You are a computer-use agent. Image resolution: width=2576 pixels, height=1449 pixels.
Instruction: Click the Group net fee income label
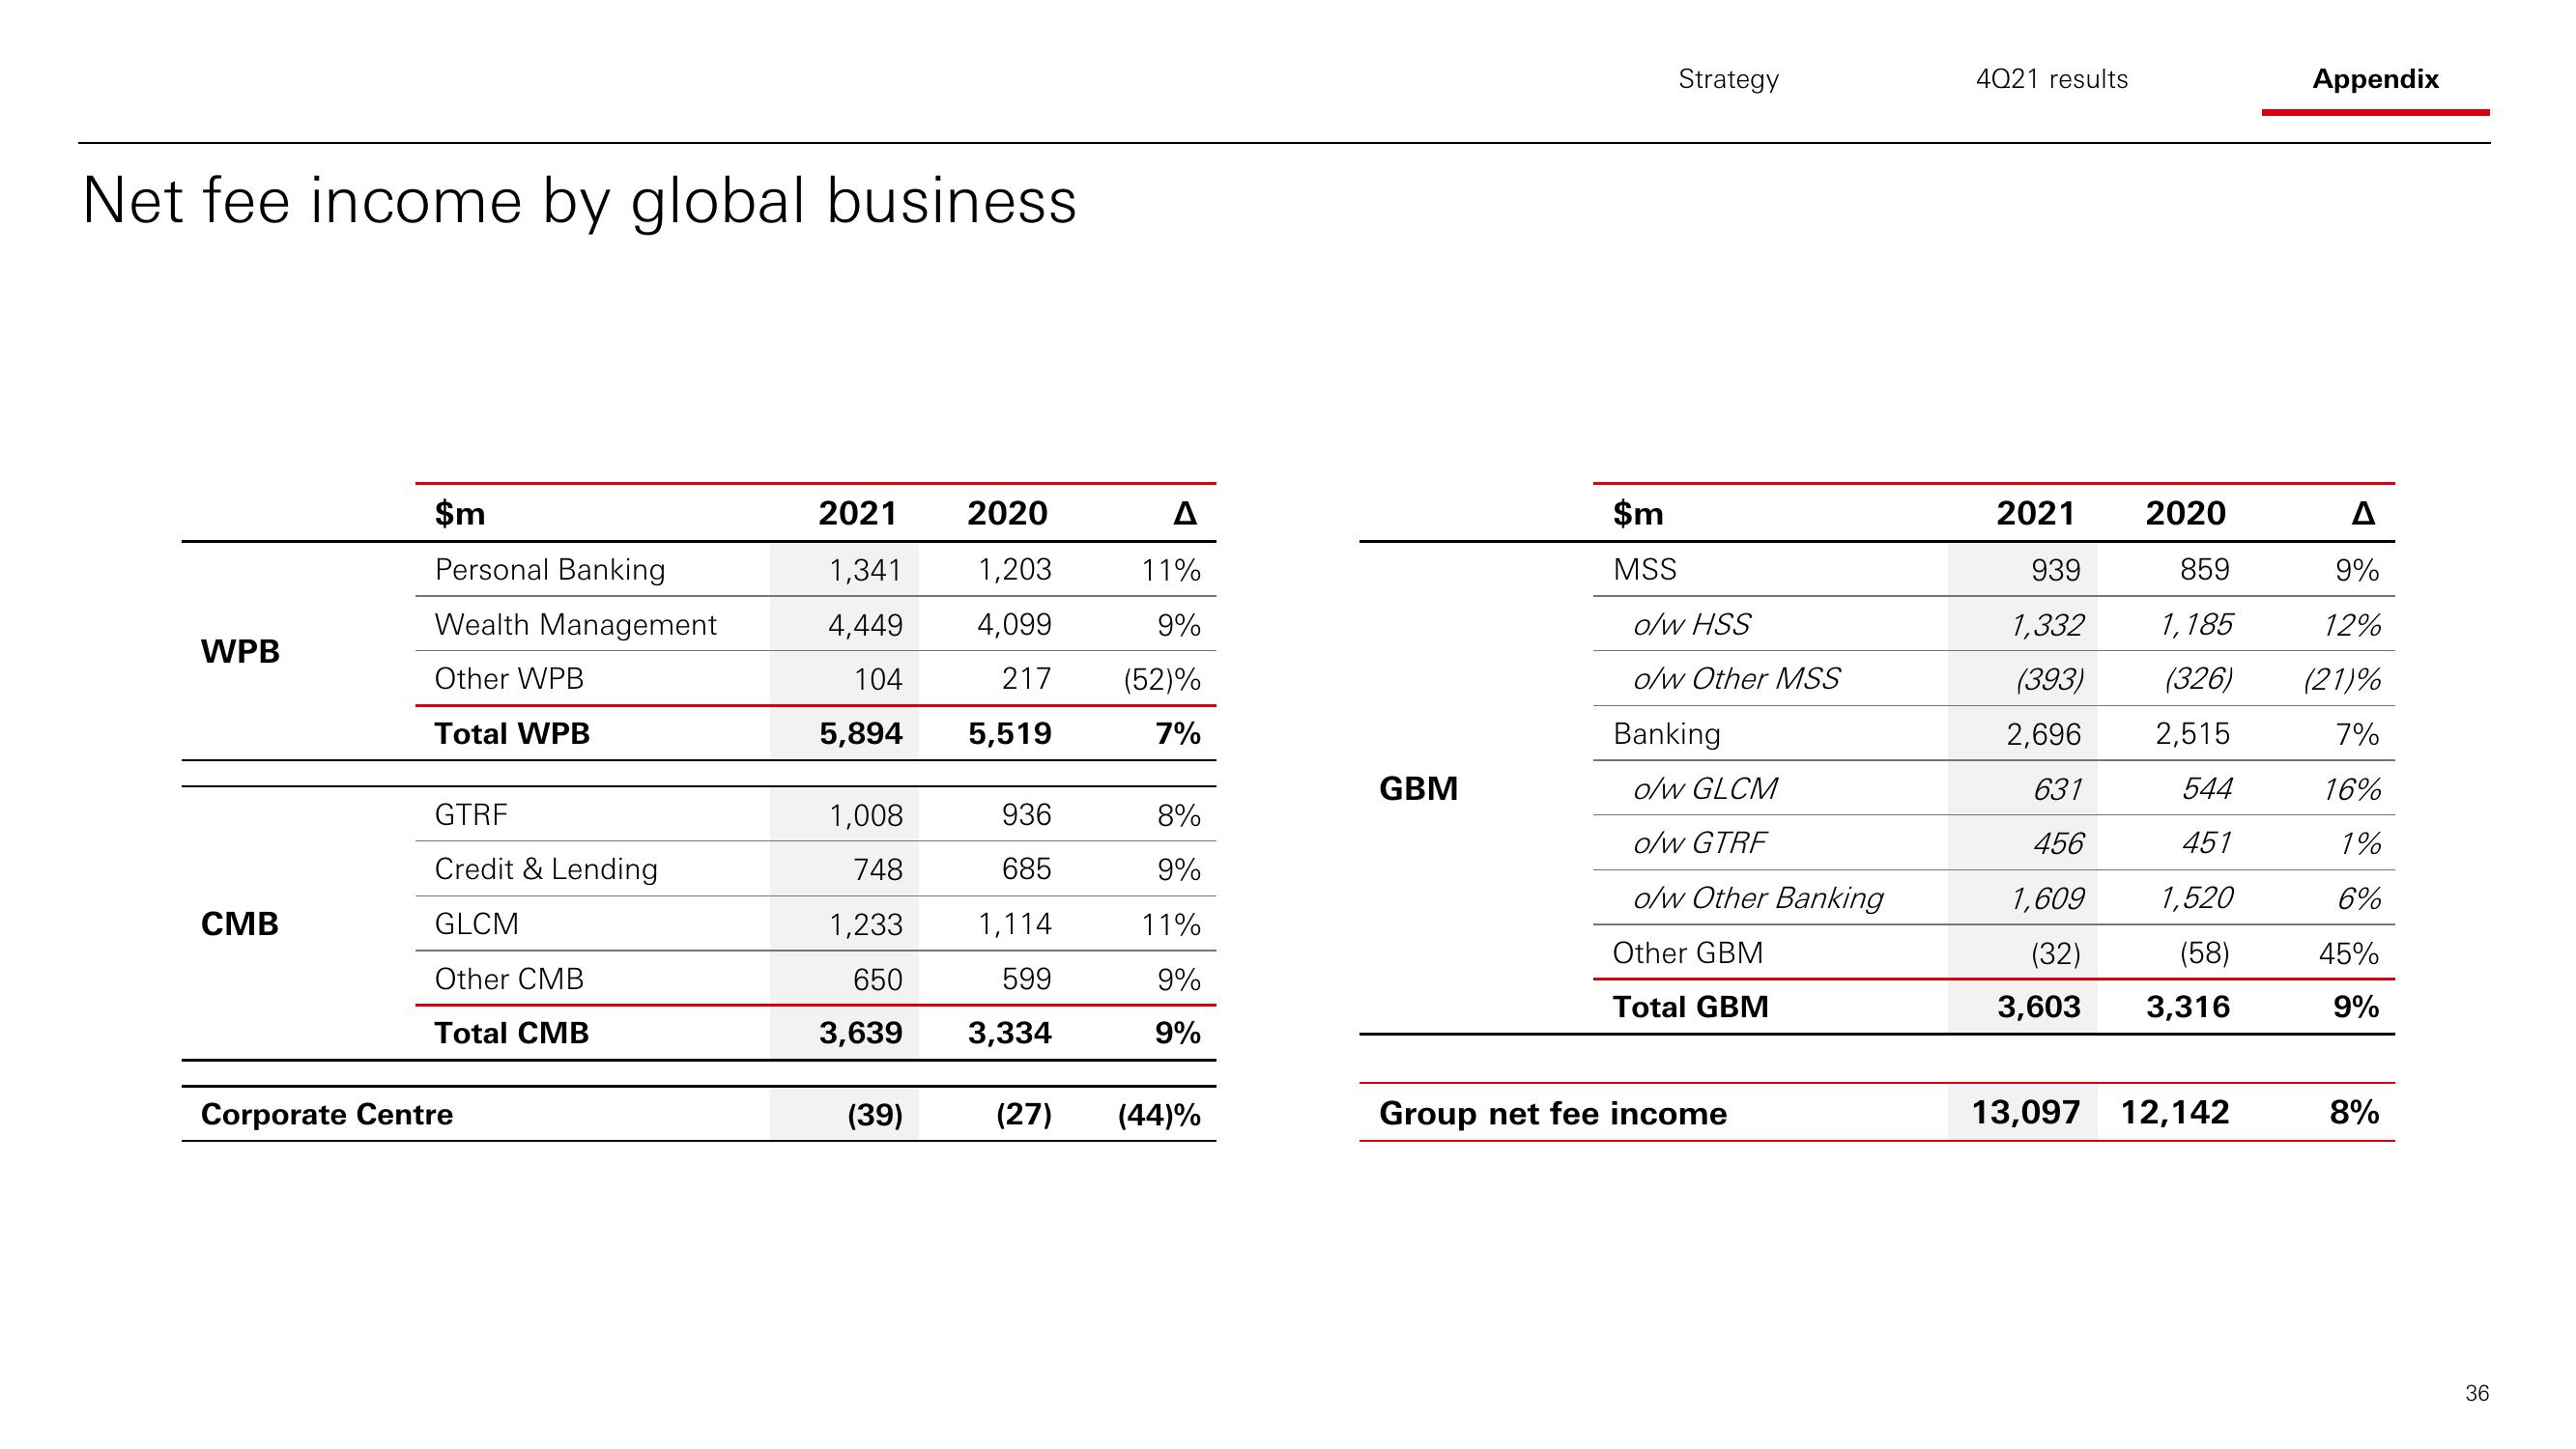1553,1113
